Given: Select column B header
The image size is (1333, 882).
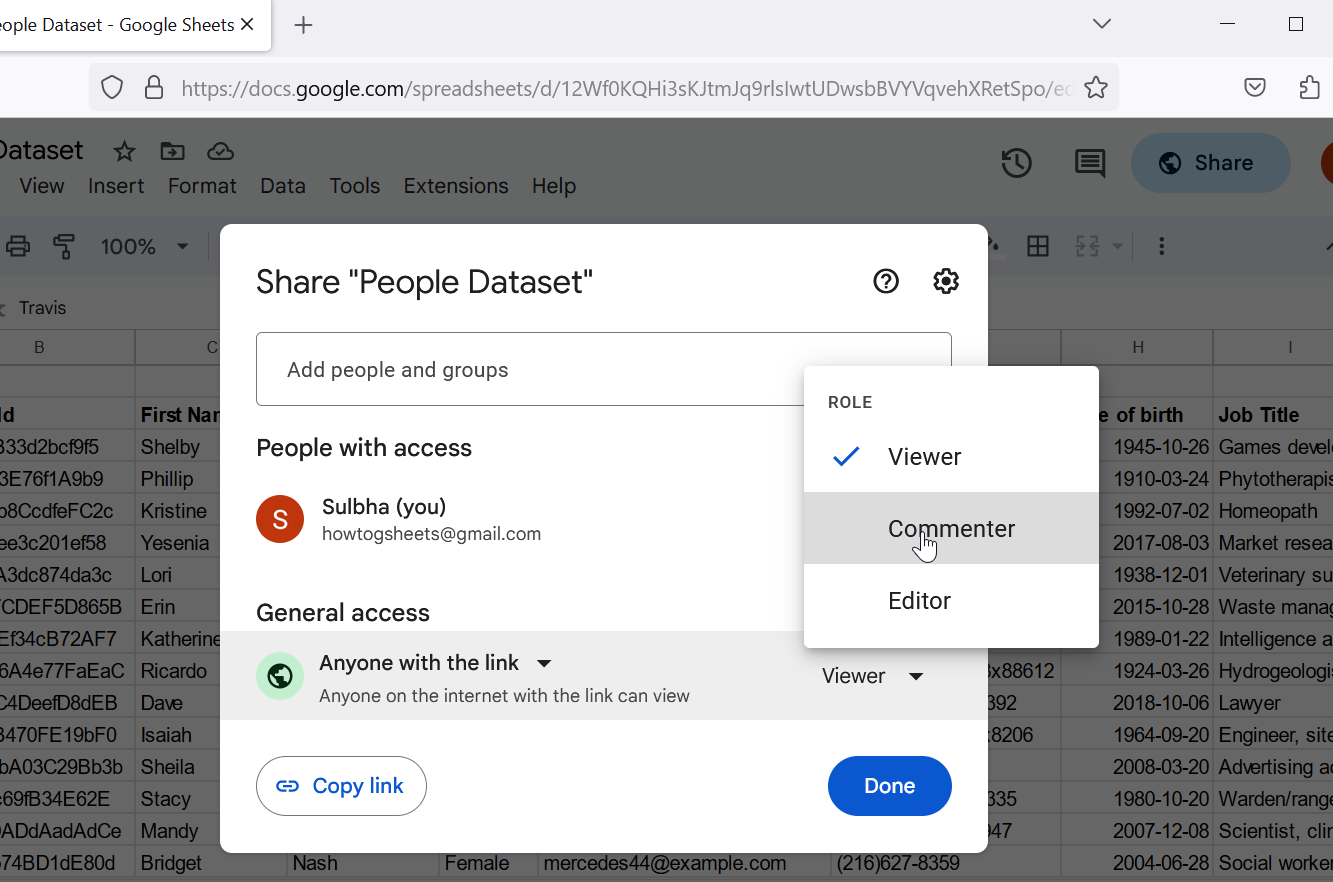Looking at the screenshot, I should (39, 347).
